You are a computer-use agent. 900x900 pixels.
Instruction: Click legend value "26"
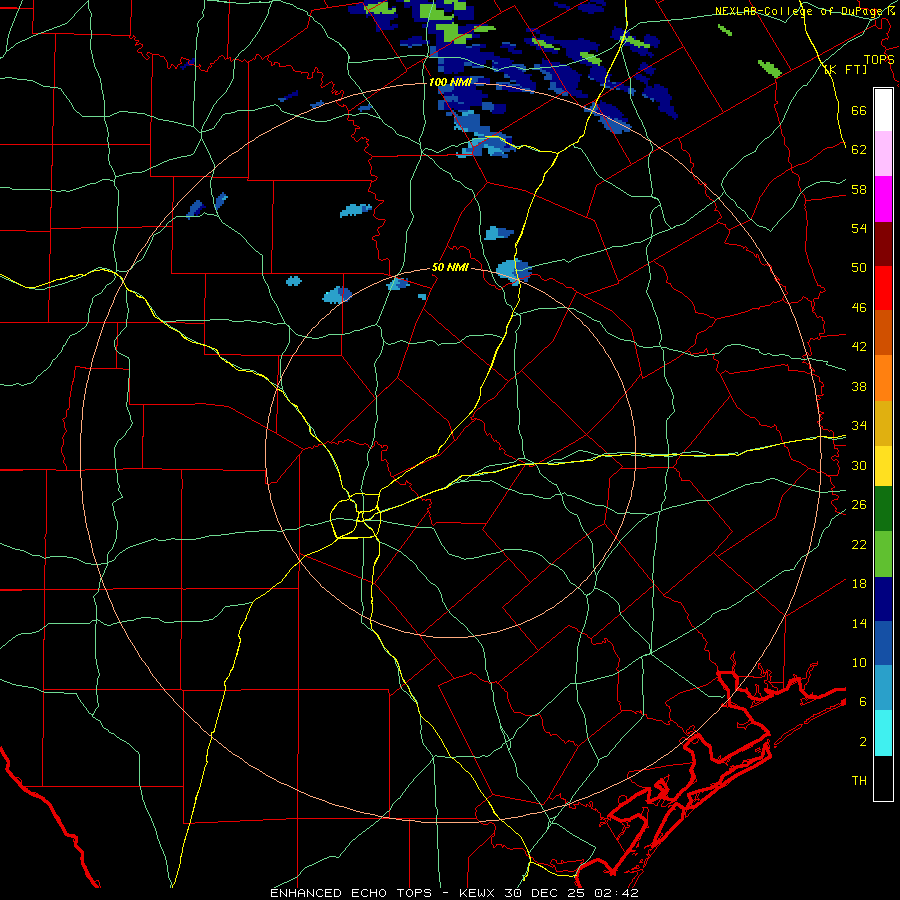(x=859, y=504)
